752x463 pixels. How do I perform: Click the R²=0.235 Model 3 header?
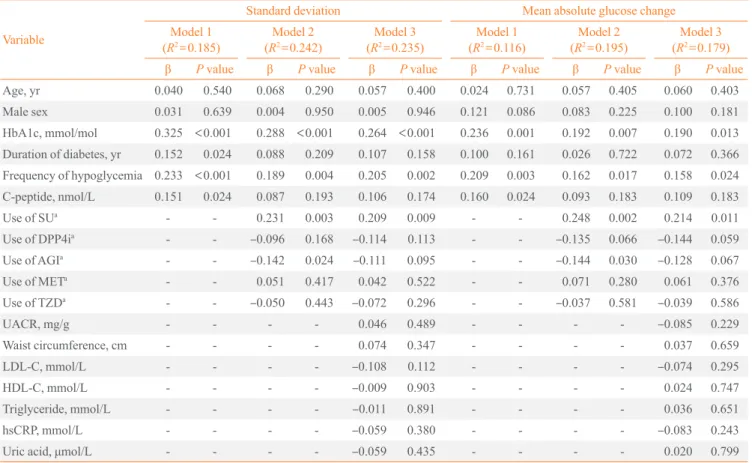[x=395, y=40]
